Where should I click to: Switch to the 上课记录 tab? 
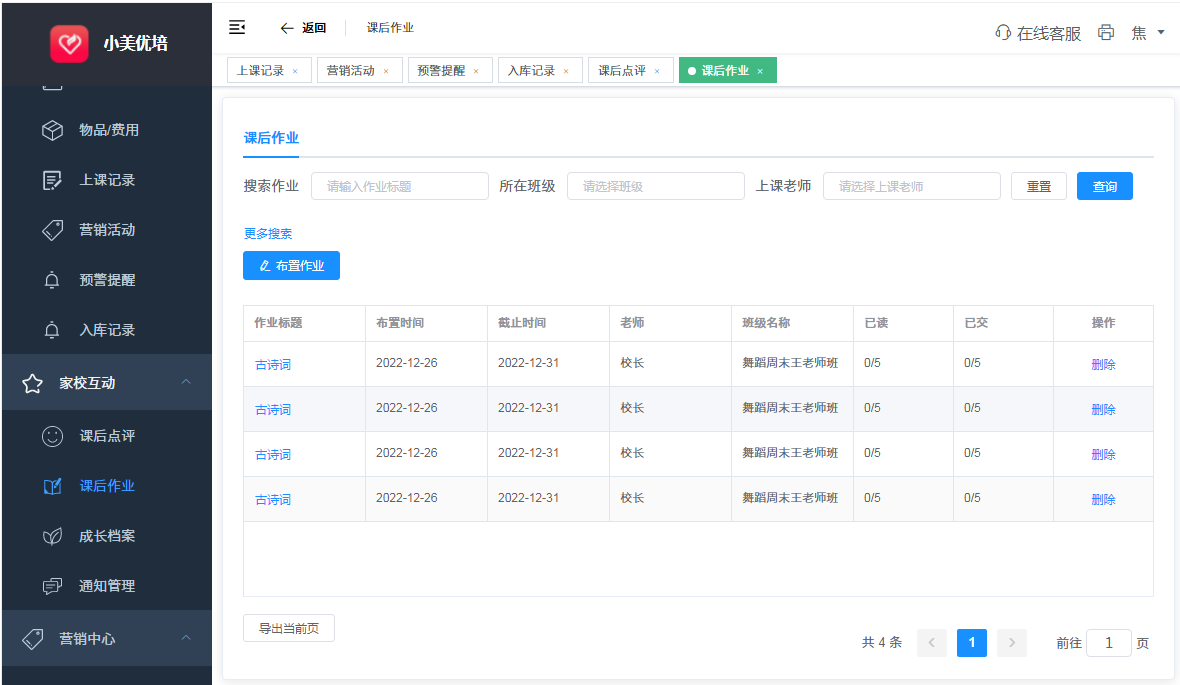[260, 71]
